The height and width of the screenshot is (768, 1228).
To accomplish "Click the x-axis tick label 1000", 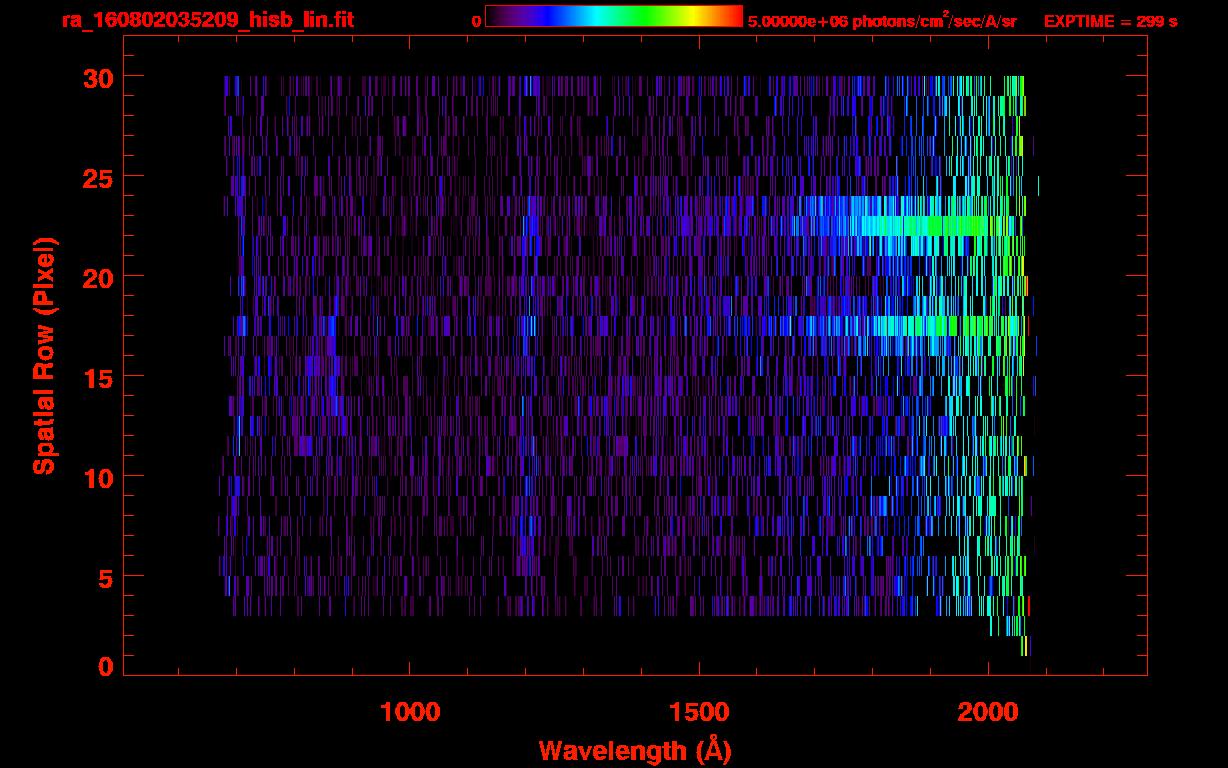I will [x=410, y=712].
